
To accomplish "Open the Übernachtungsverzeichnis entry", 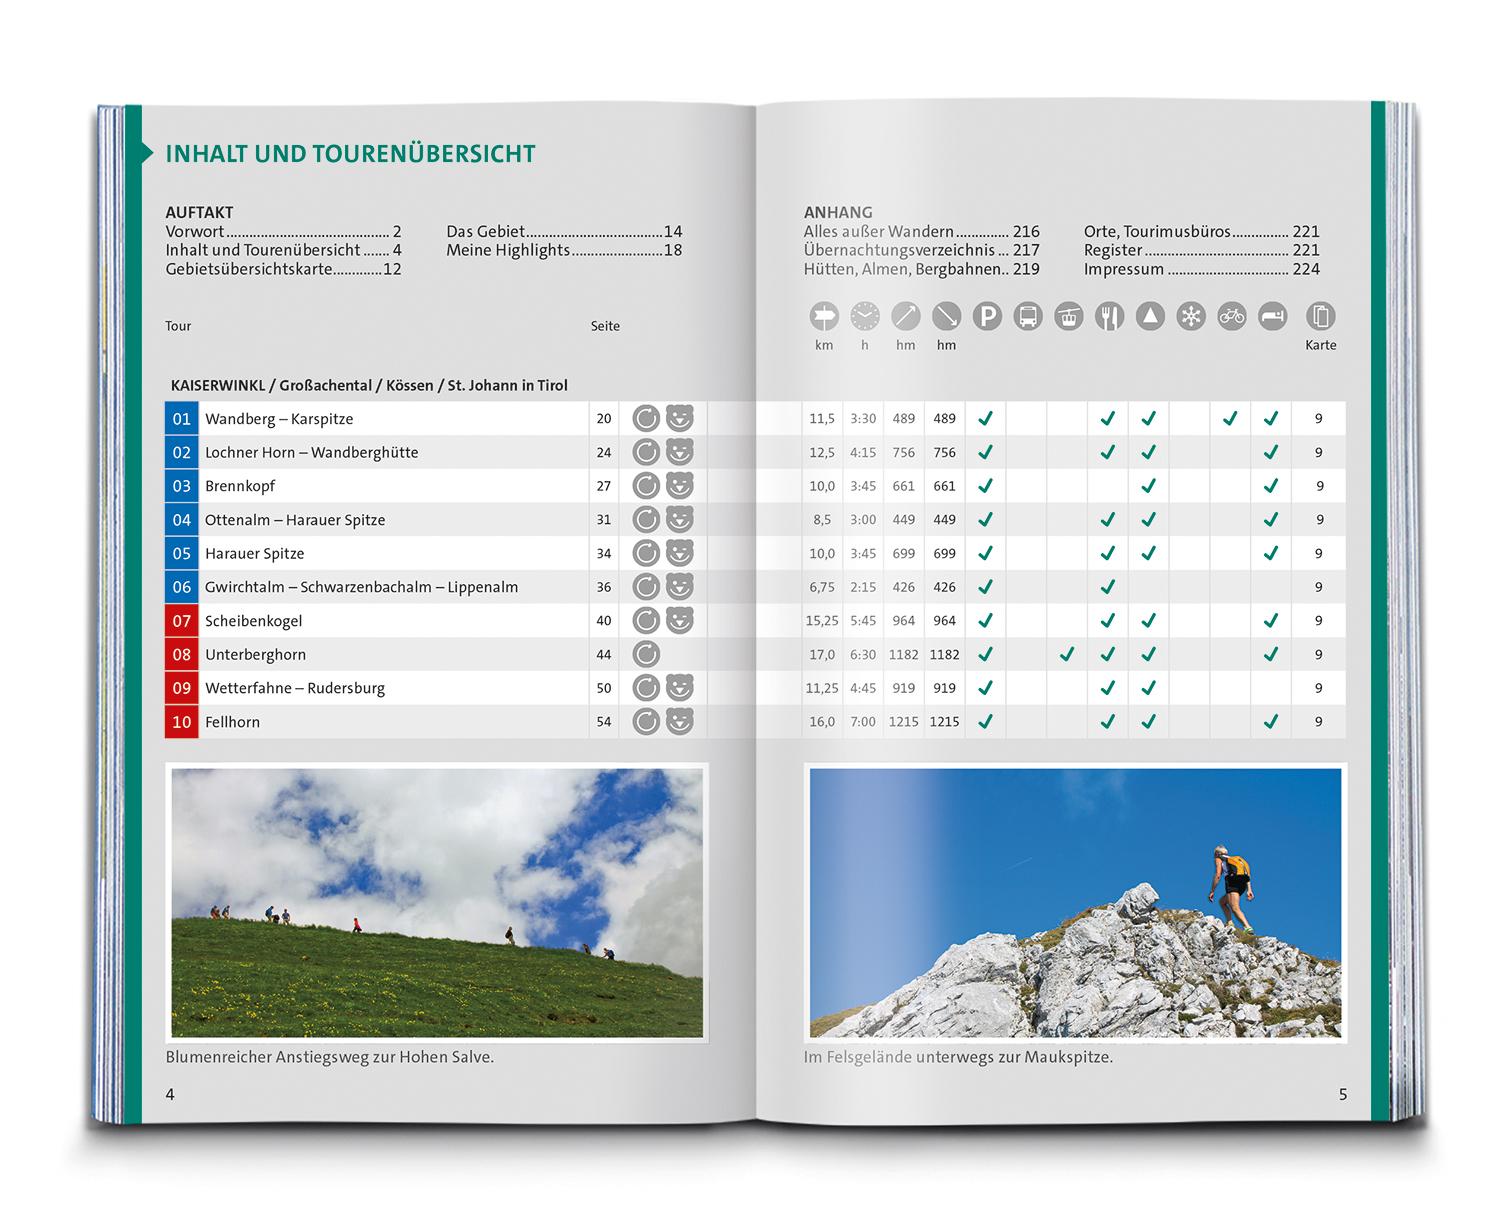I will [x=921, y=250].
